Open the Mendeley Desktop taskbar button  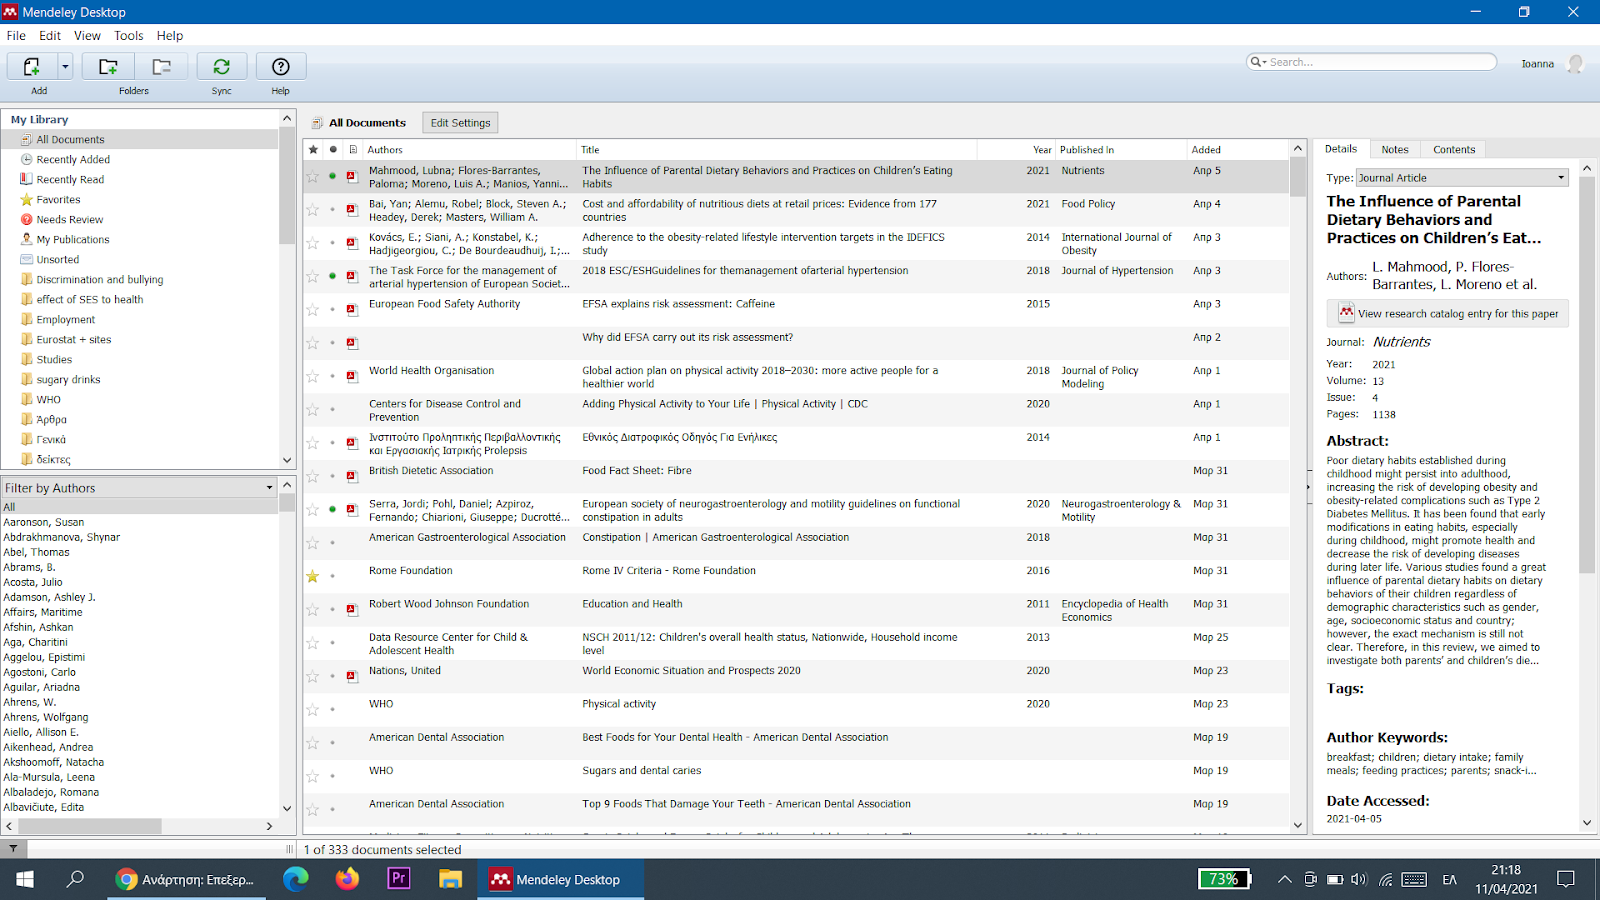point(558,879)
